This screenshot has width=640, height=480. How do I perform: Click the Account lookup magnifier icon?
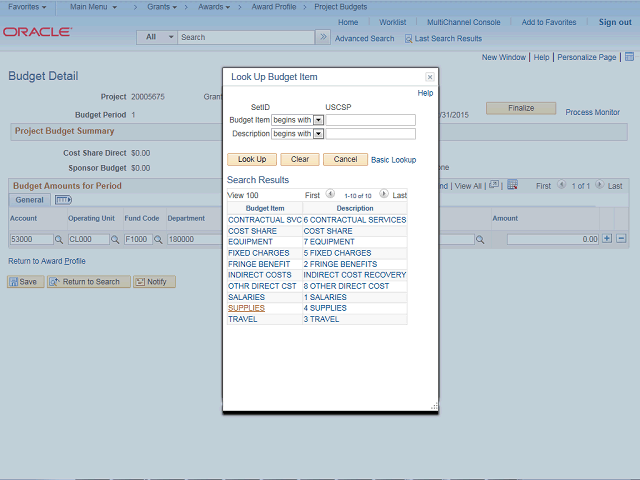tap(59, 240)
